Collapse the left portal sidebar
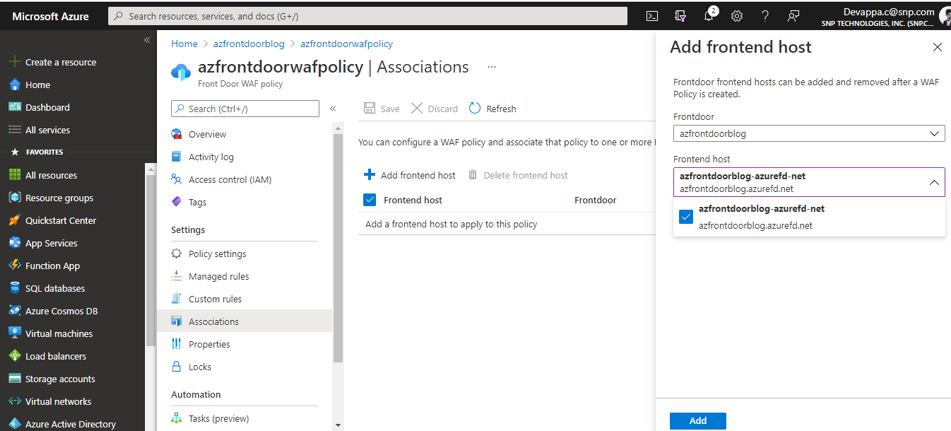 (x=146, y=40)
